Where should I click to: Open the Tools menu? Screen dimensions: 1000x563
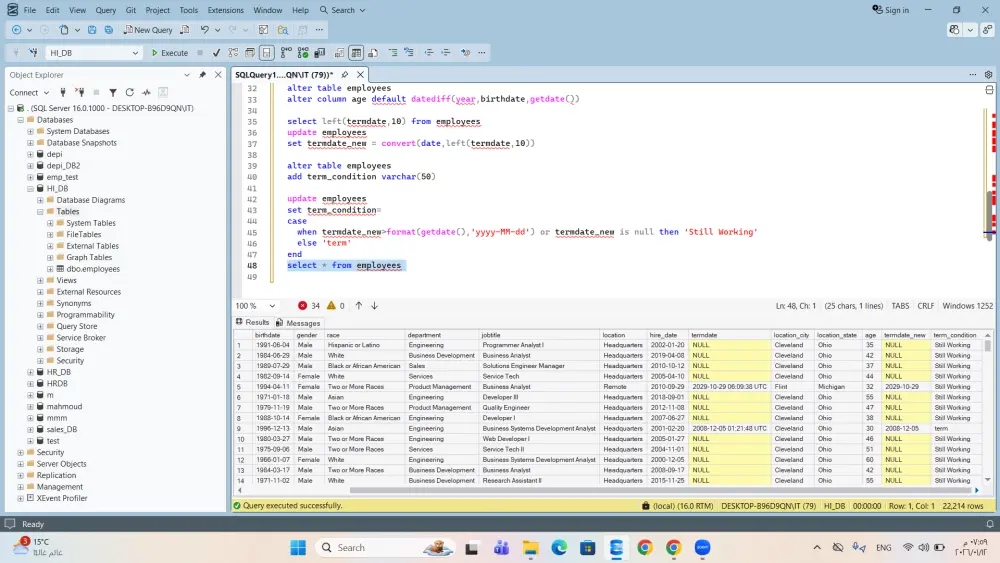(x=188, y=10)
